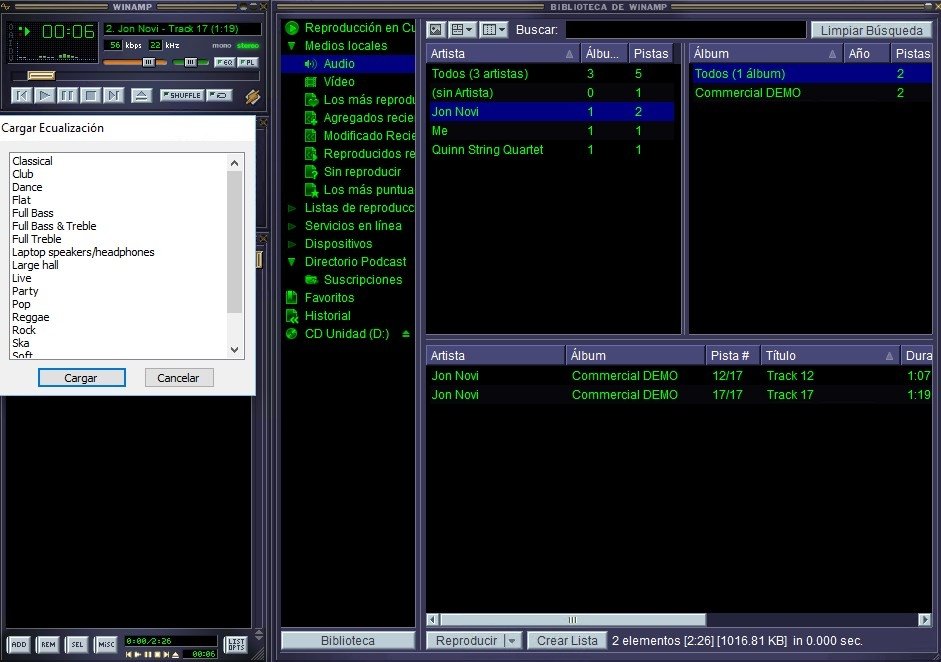This screenshot has height=662, width=941.
Task: Click the previous track button in Winamp
Action: tap(21, 95)
